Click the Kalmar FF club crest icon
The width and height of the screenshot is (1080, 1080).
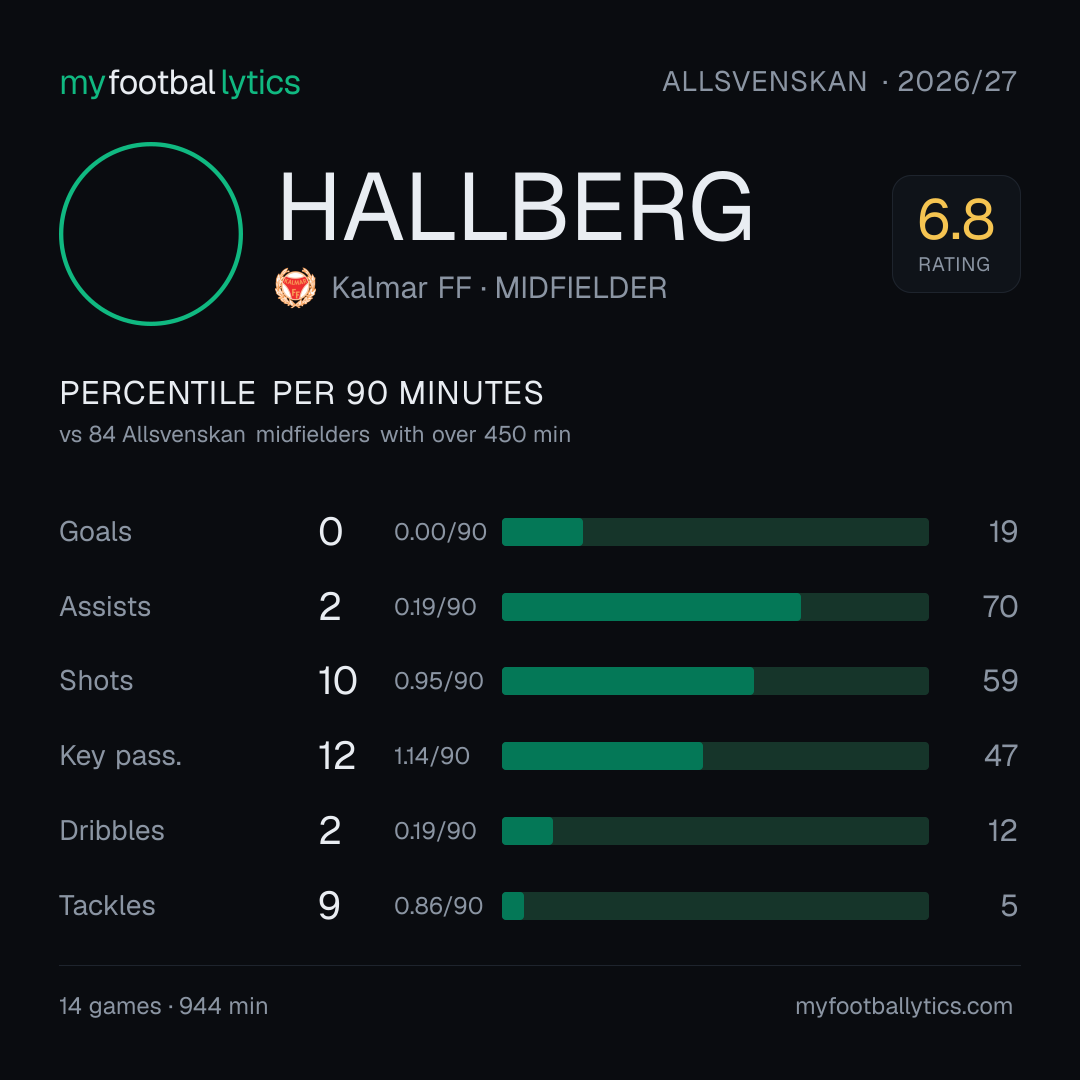(295, 287)
